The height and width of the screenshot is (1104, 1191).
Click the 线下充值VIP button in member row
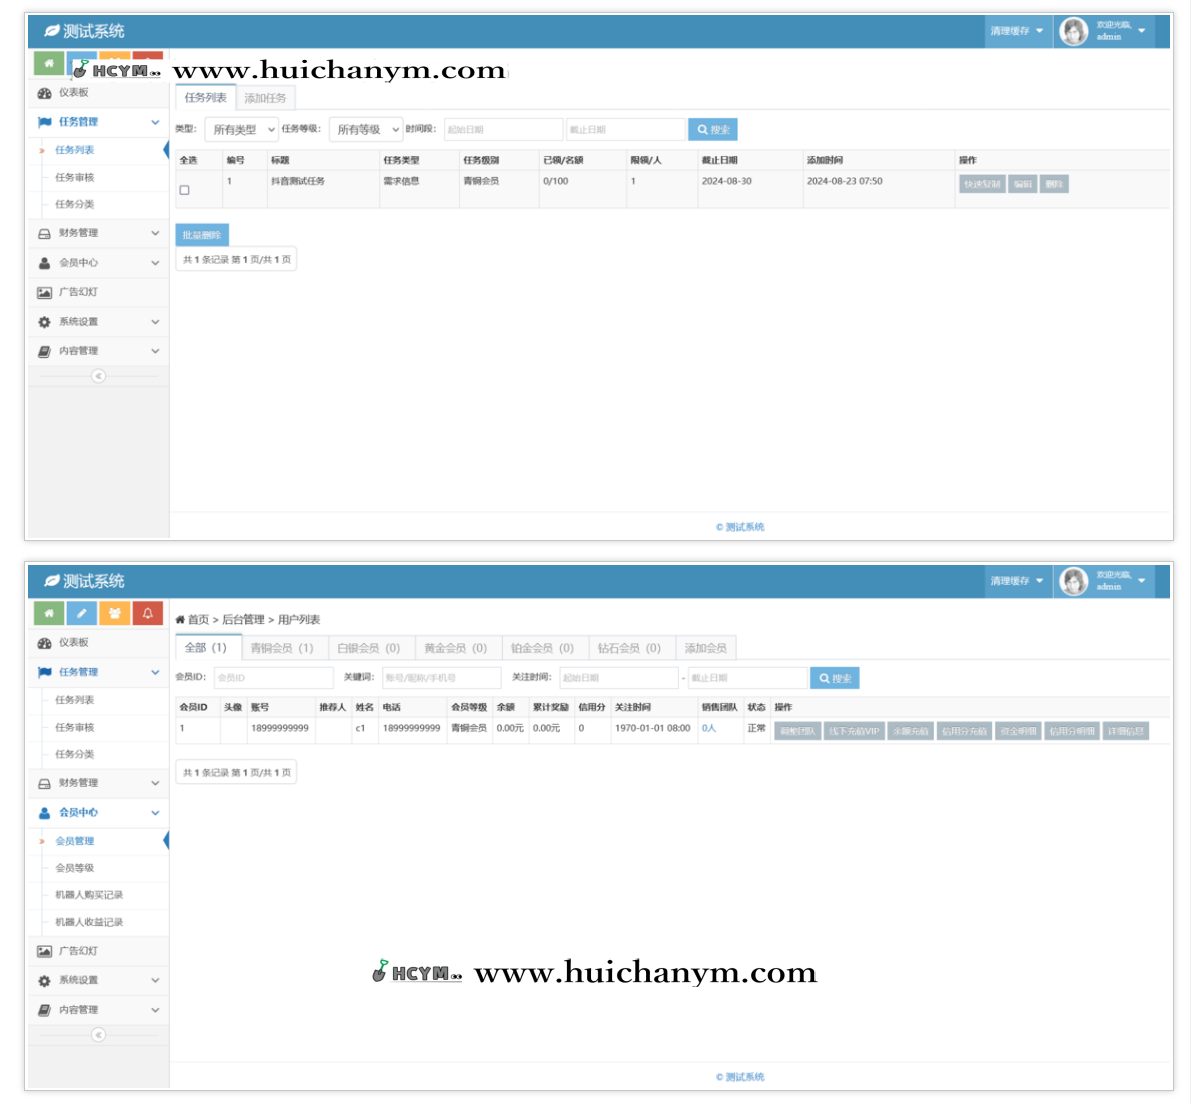pyautogui.click(x=854, y=731)
